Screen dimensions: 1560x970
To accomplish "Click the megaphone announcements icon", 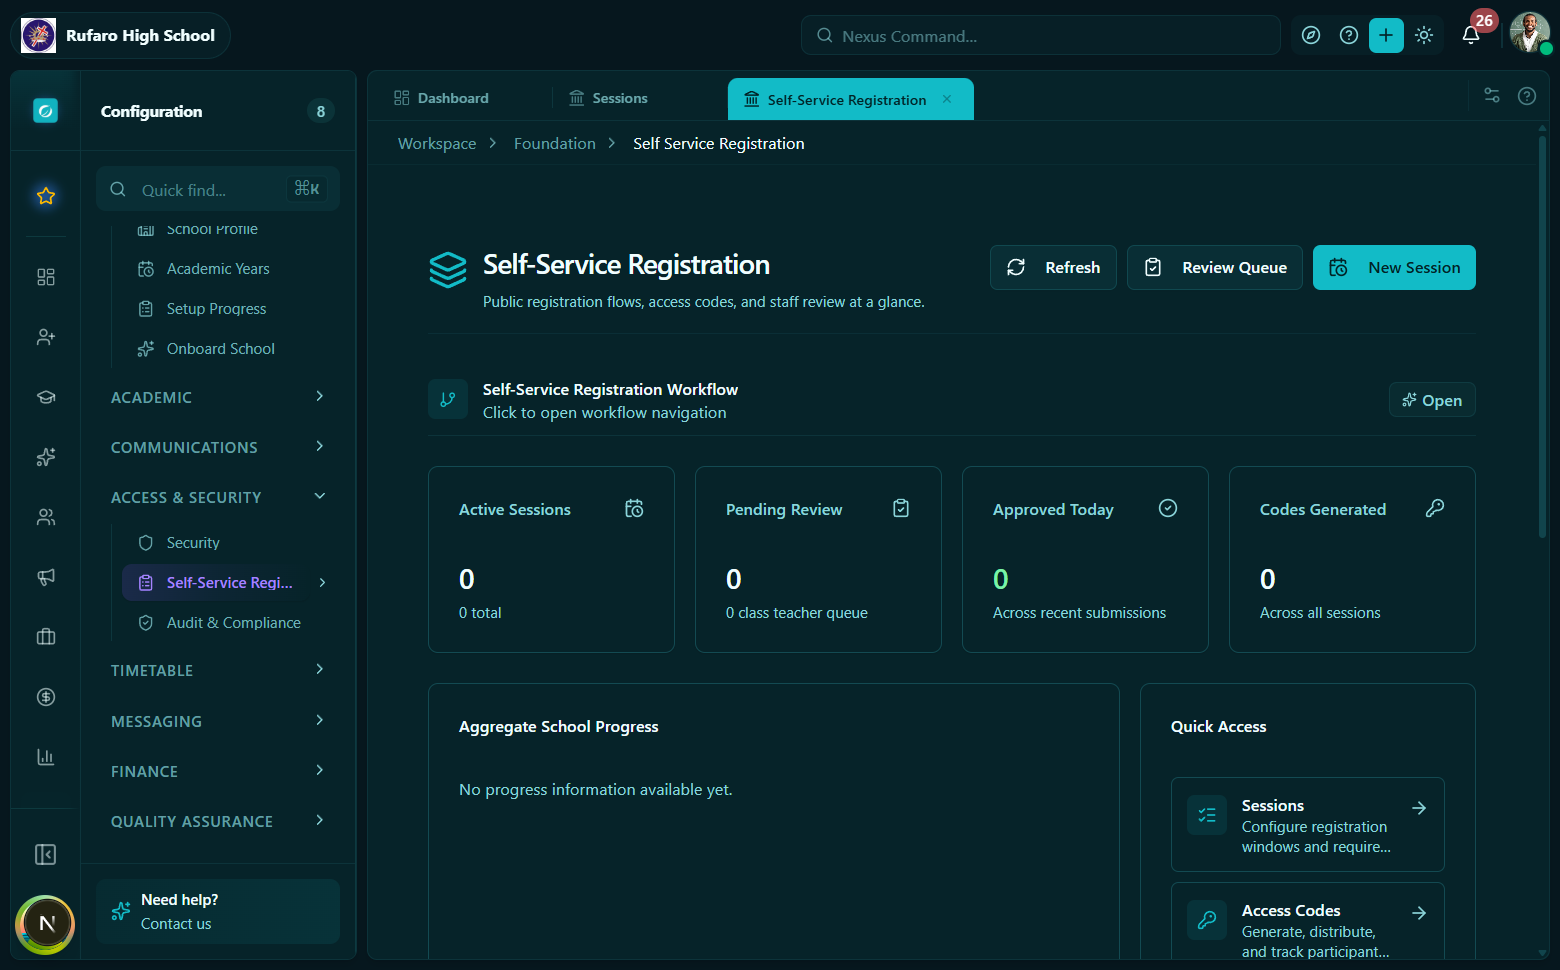I will [x=46, y=577].
